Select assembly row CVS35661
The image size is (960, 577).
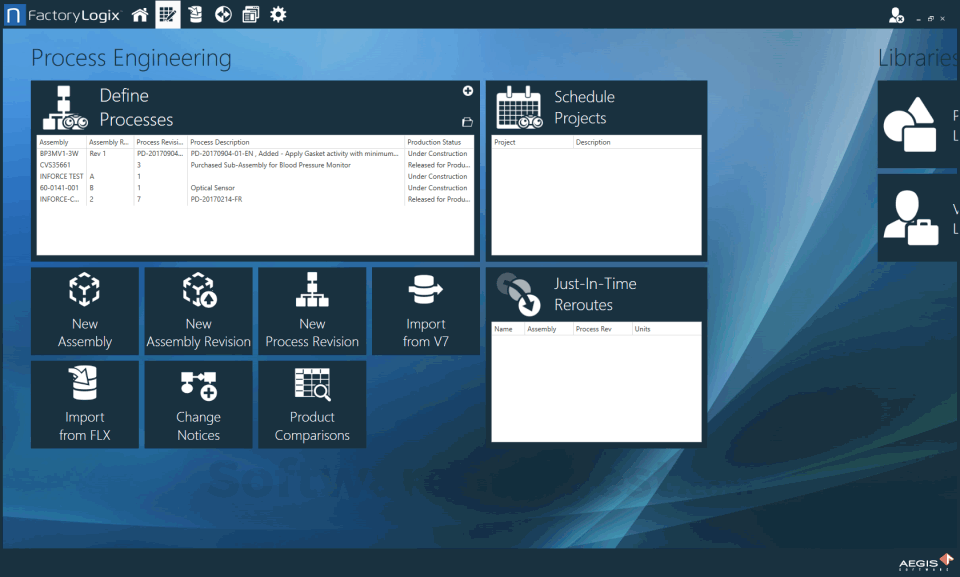tap(58, 164)
